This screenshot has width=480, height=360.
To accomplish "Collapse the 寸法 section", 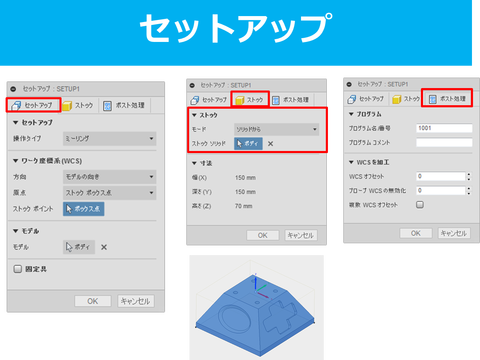I will [x=194, y=163].
